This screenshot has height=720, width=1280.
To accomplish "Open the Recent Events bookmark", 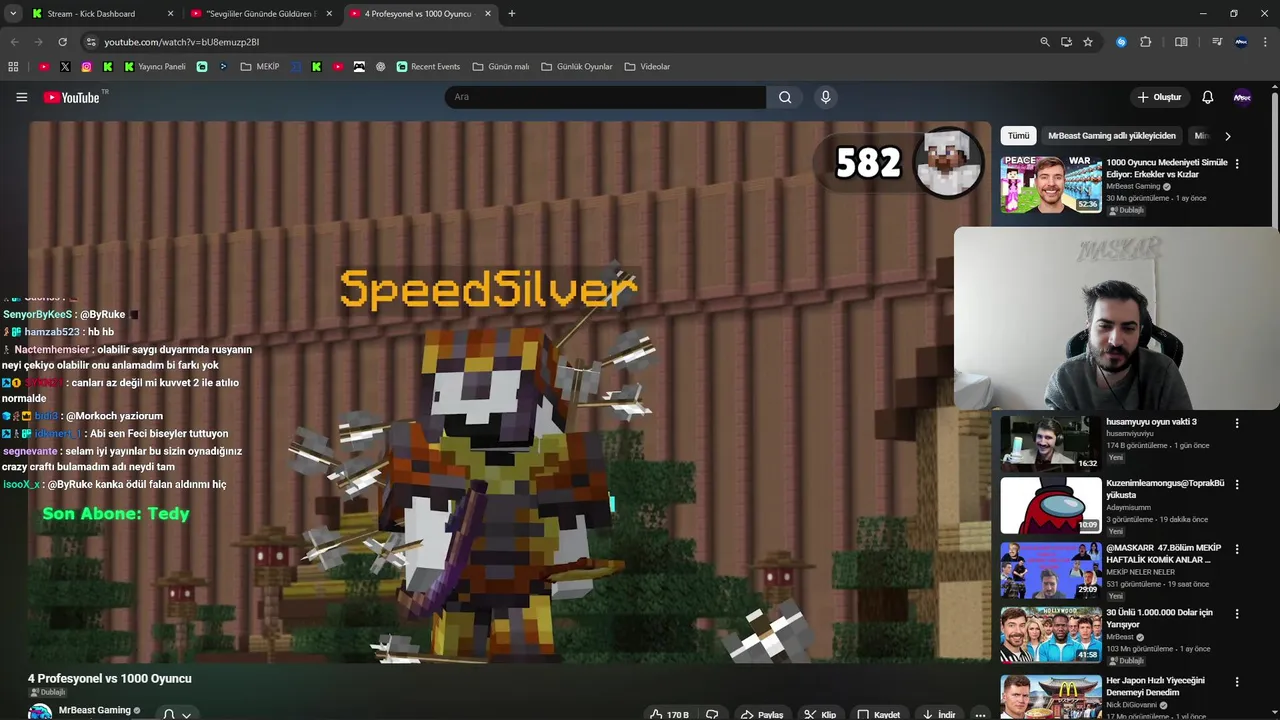I will pos(428,66).
